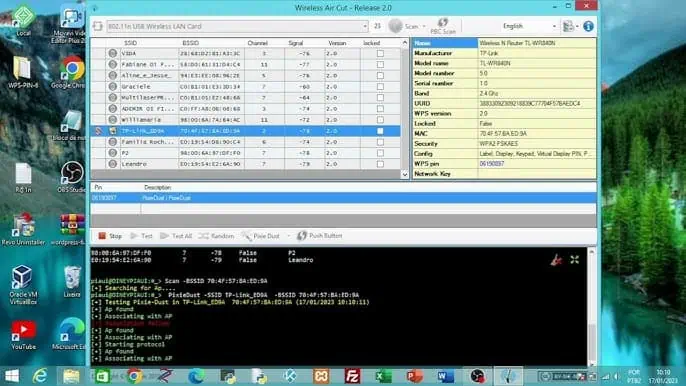Click the settings icon next to the language box

click(x=568, y=26)
